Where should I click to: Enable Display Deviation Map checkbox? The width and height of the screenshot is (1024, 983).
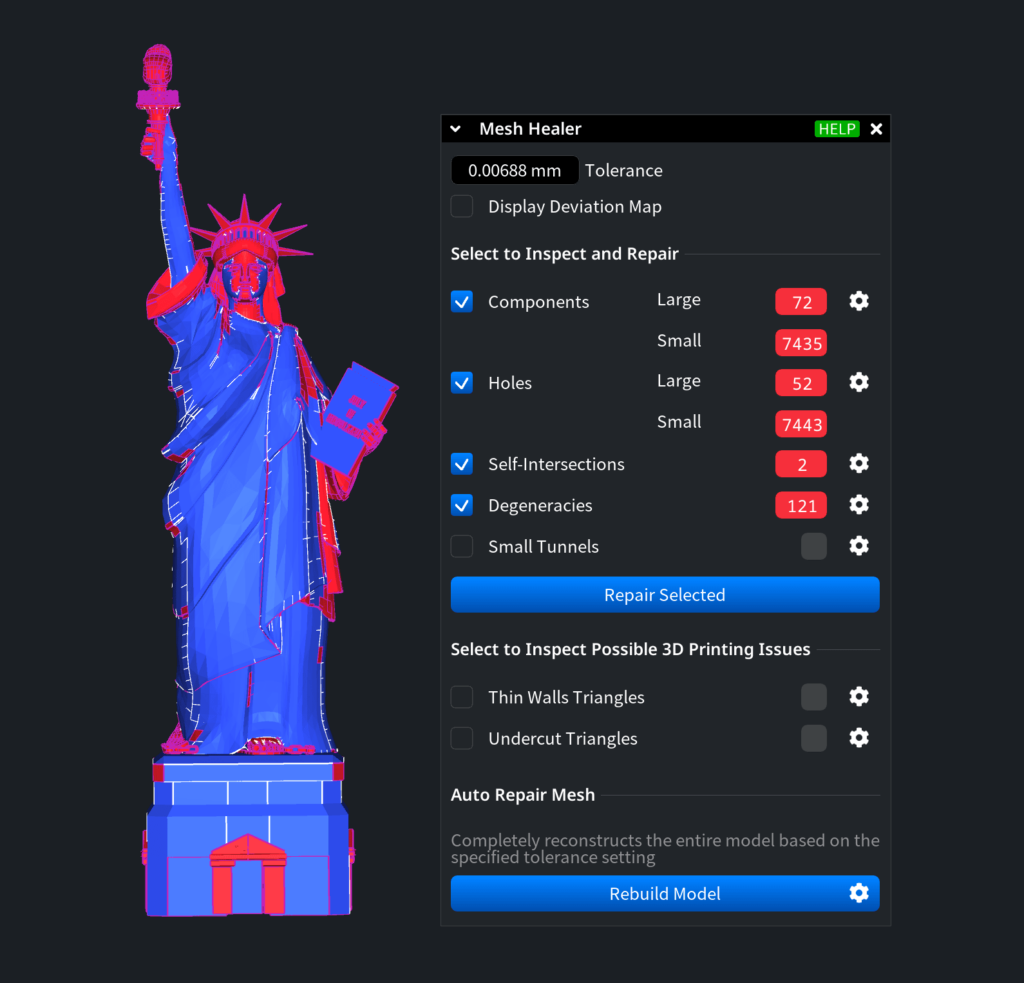point(462,207)
